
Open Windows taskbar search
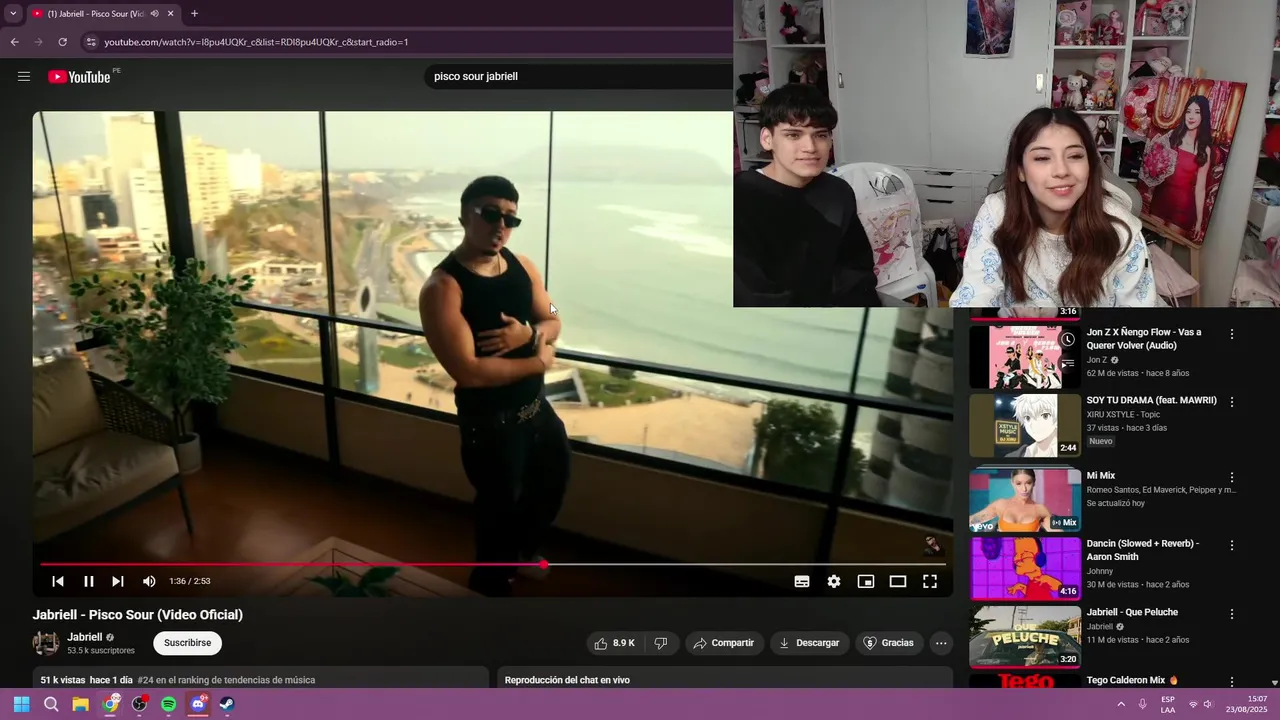(51, 704)
